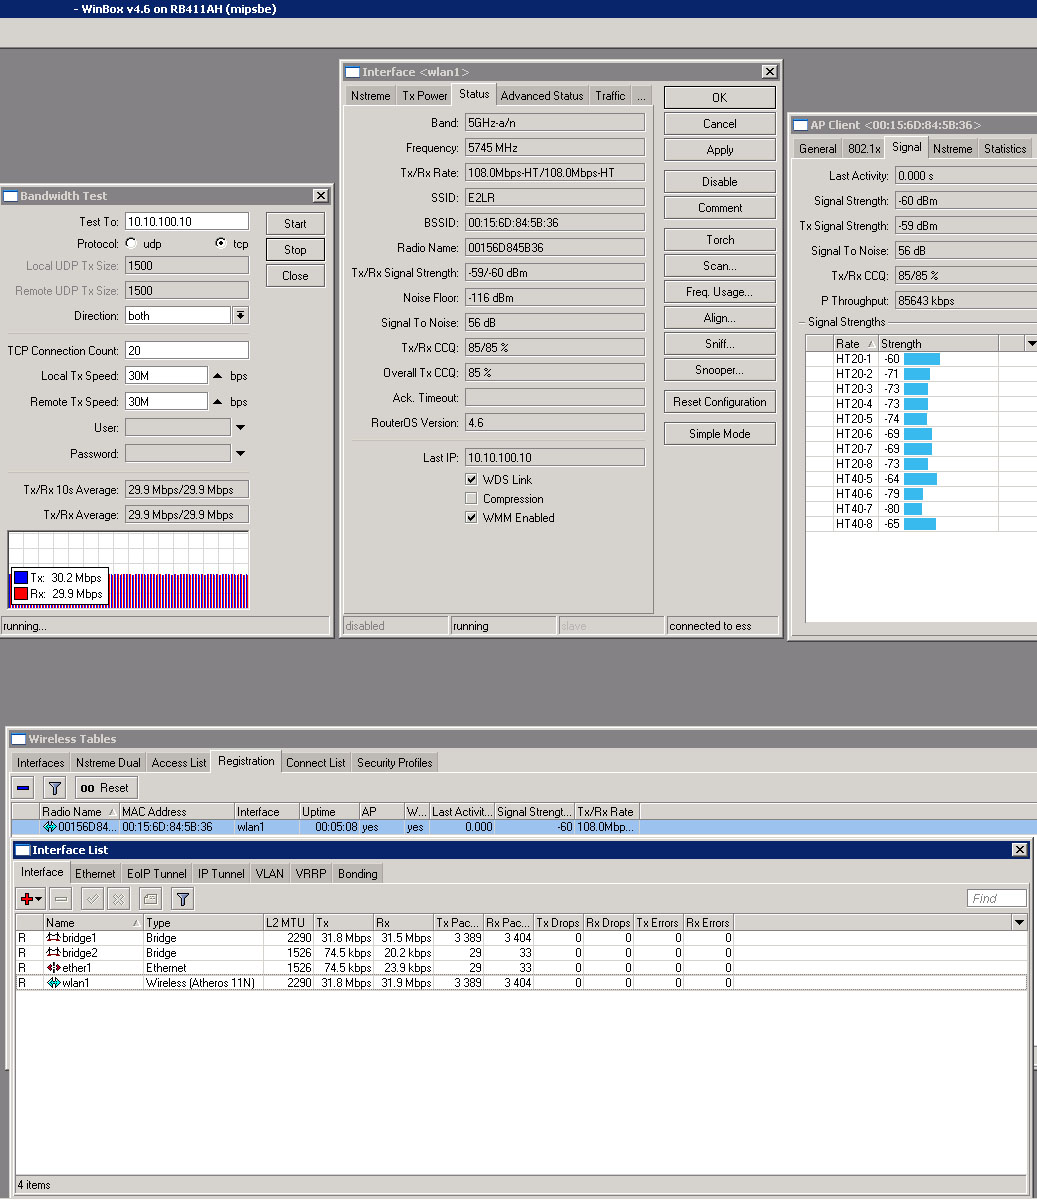Expand the Password field arrow in Bandwidth Test

pyautogui.click(x=240, y=454)
